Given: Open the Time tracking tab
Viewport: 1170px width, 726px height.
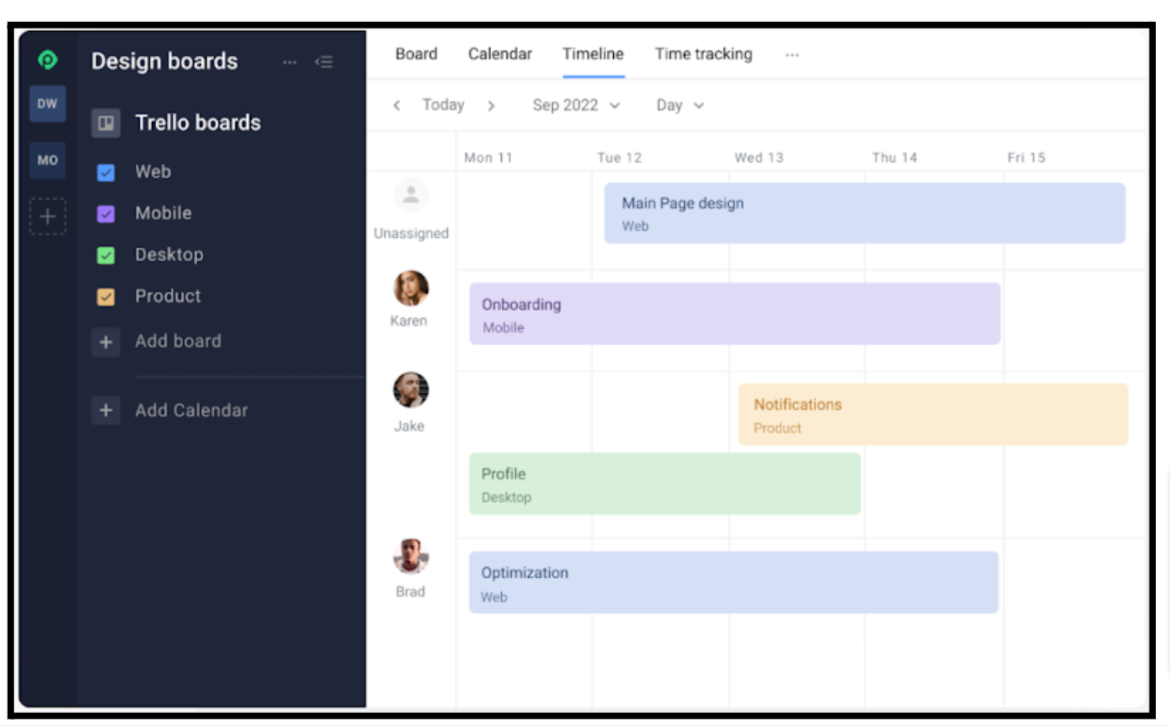Looking at the screenshot, I should (703, 54).
